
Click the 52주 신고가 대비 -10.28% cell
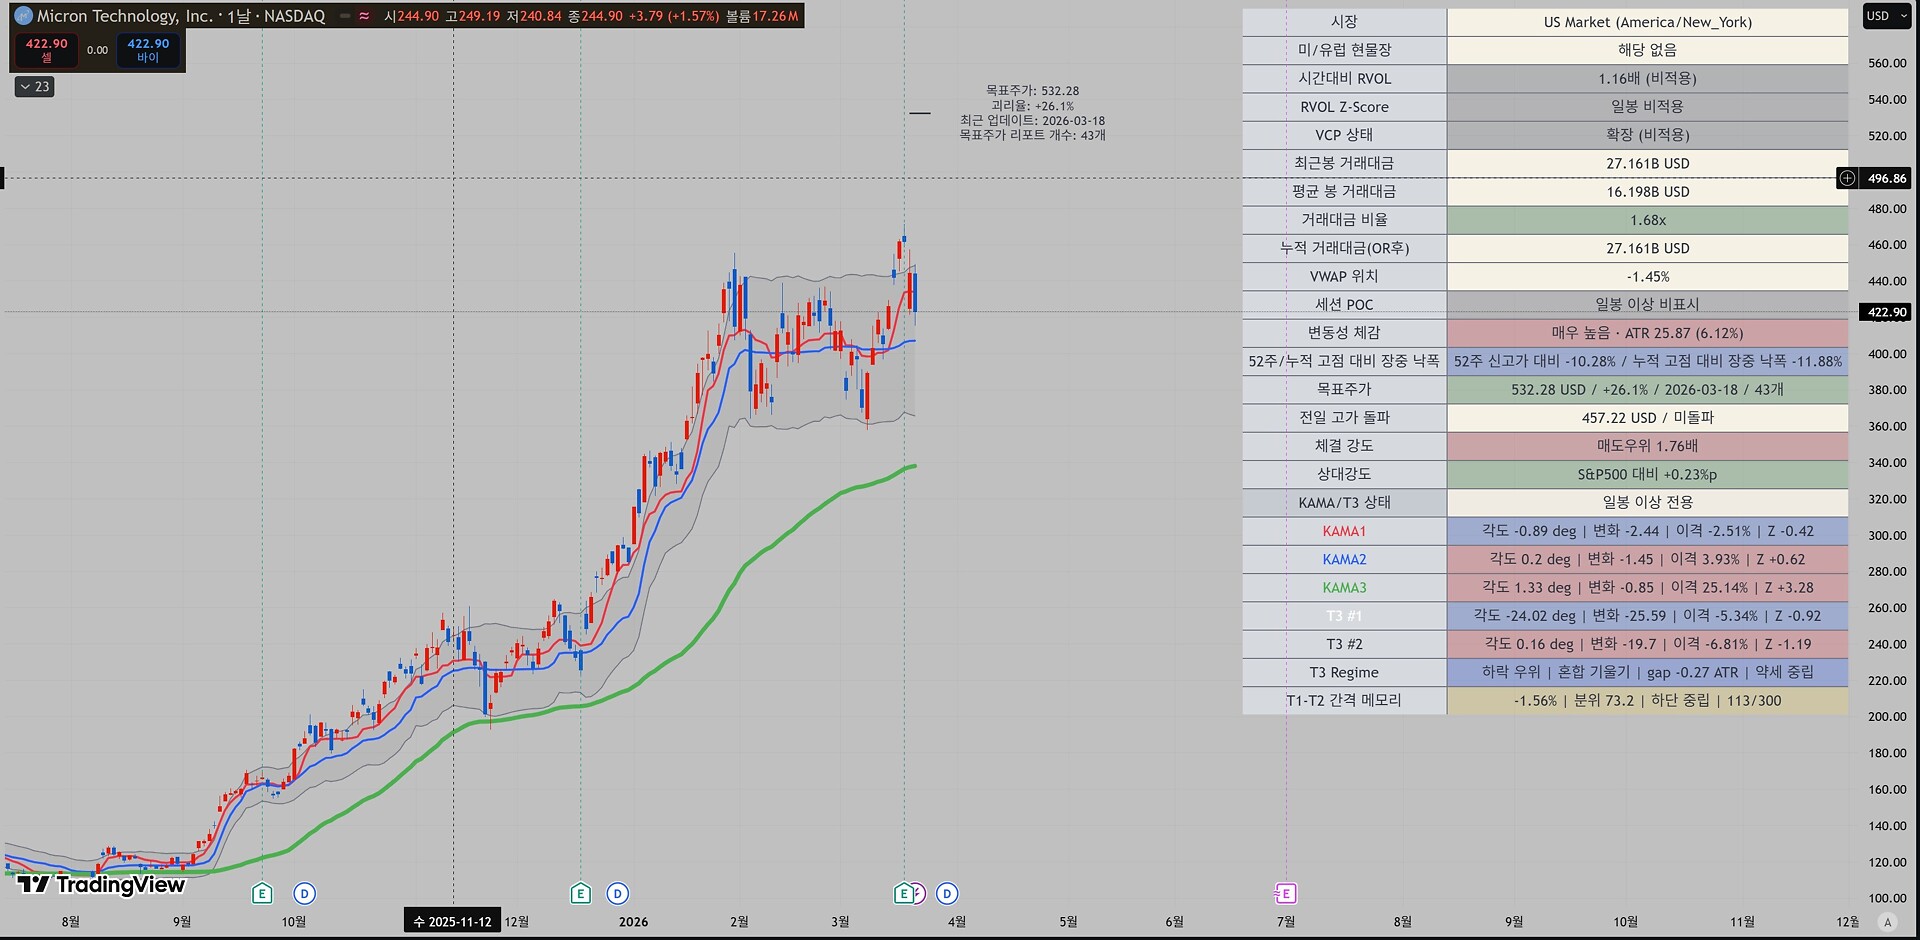point(1647,361)
